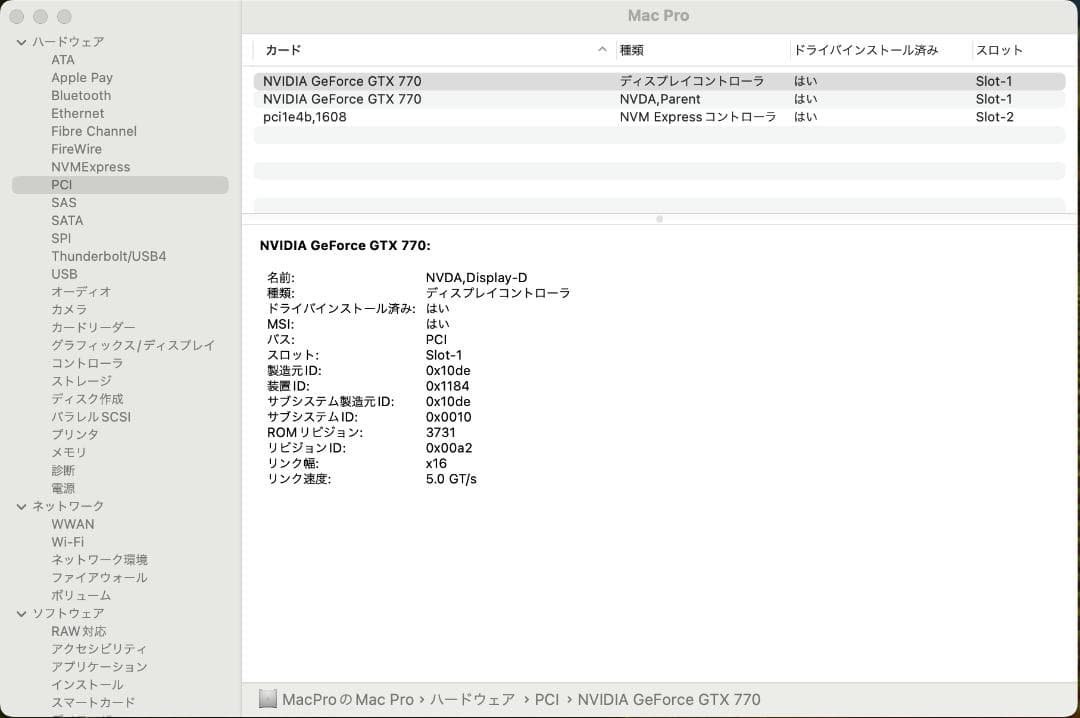Select メモリ in the sidebar

(69, 453)
